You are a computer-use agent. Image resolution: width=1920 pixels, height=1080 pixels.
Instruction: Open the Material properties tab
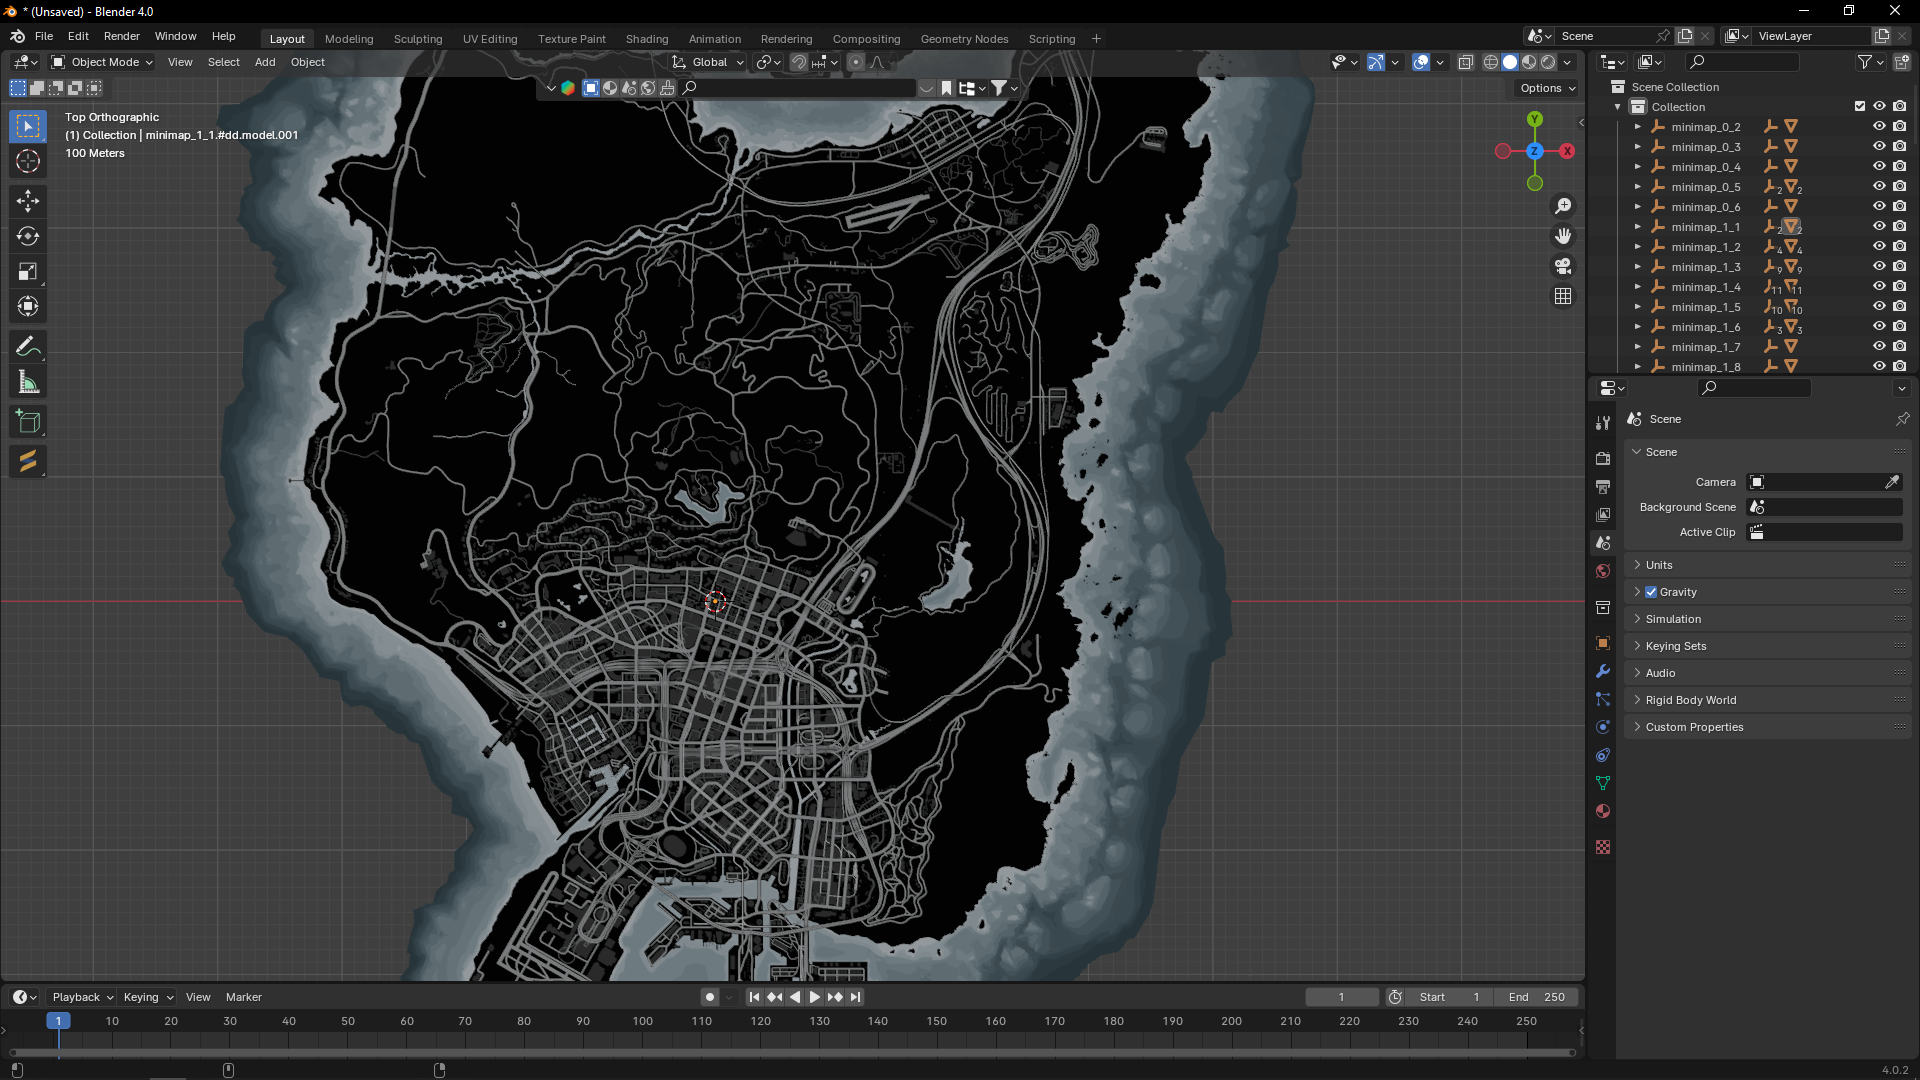(1603, 811)
